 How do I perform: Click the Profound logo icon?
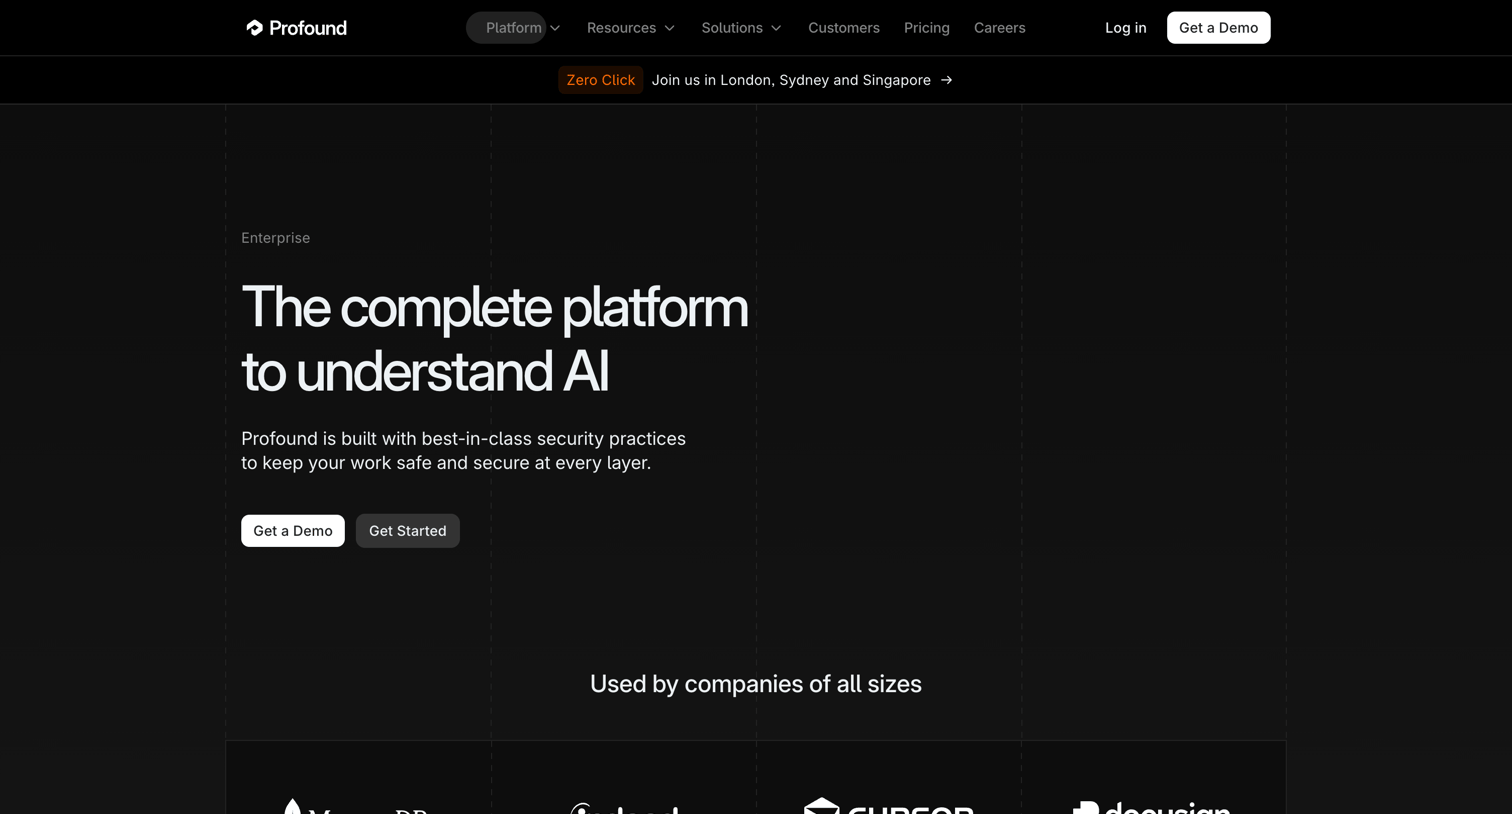pyautogui.click(x=255, y=28)
